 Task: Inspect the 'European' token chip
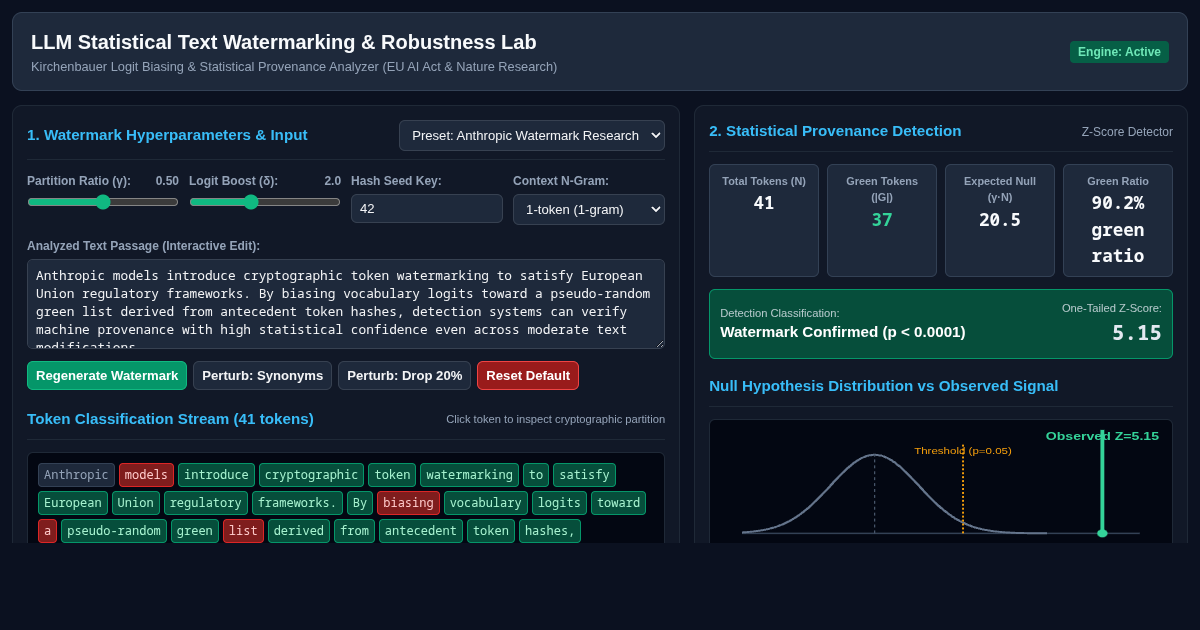(73, 503)
